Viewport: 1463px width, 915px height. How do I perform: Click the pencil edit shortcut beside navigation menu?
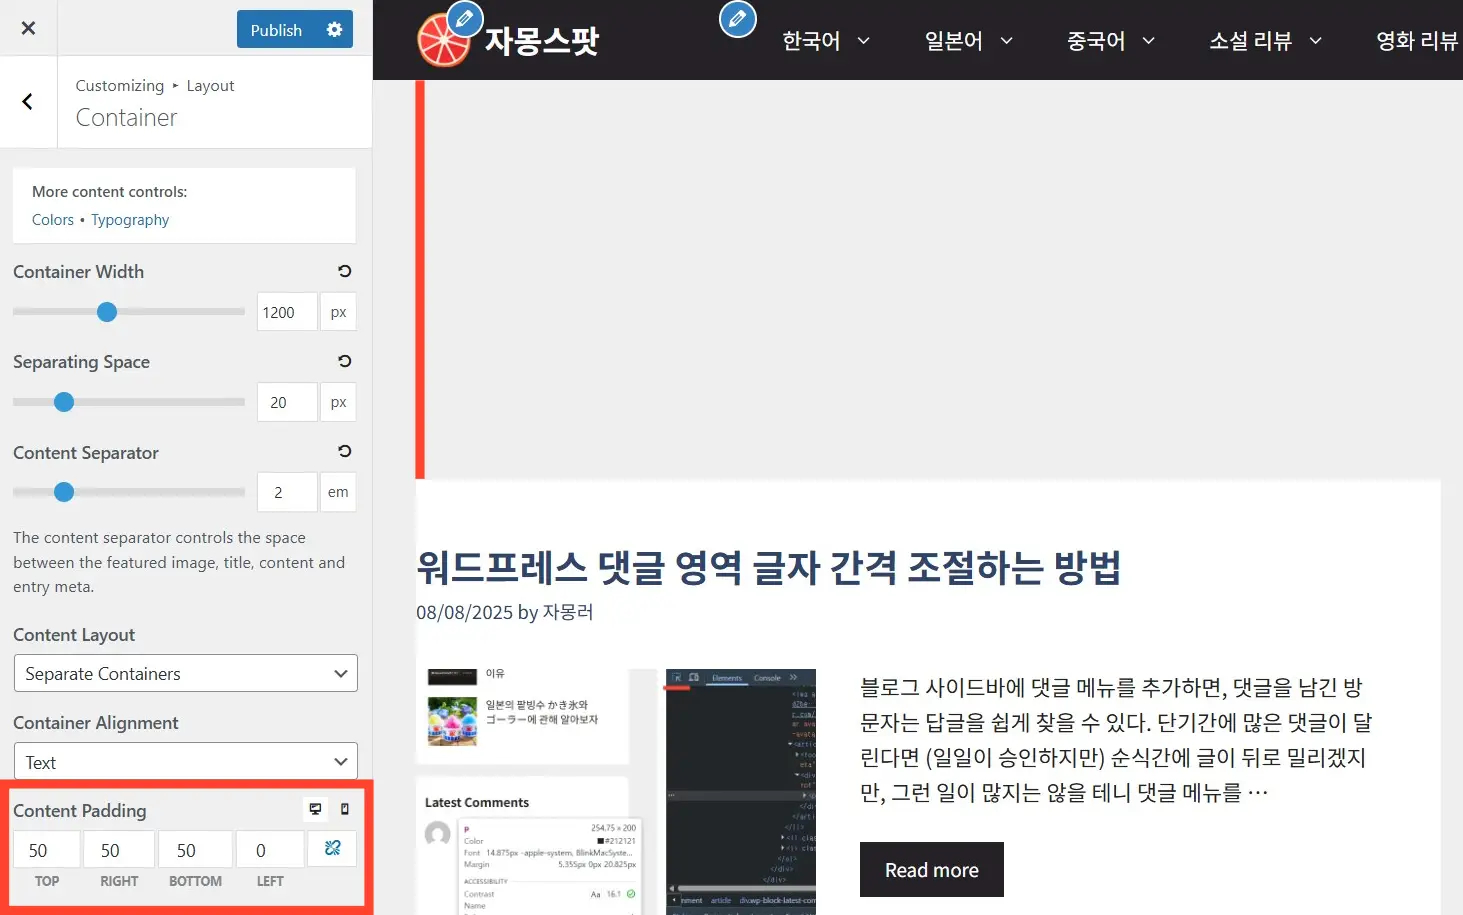point(737,19)
